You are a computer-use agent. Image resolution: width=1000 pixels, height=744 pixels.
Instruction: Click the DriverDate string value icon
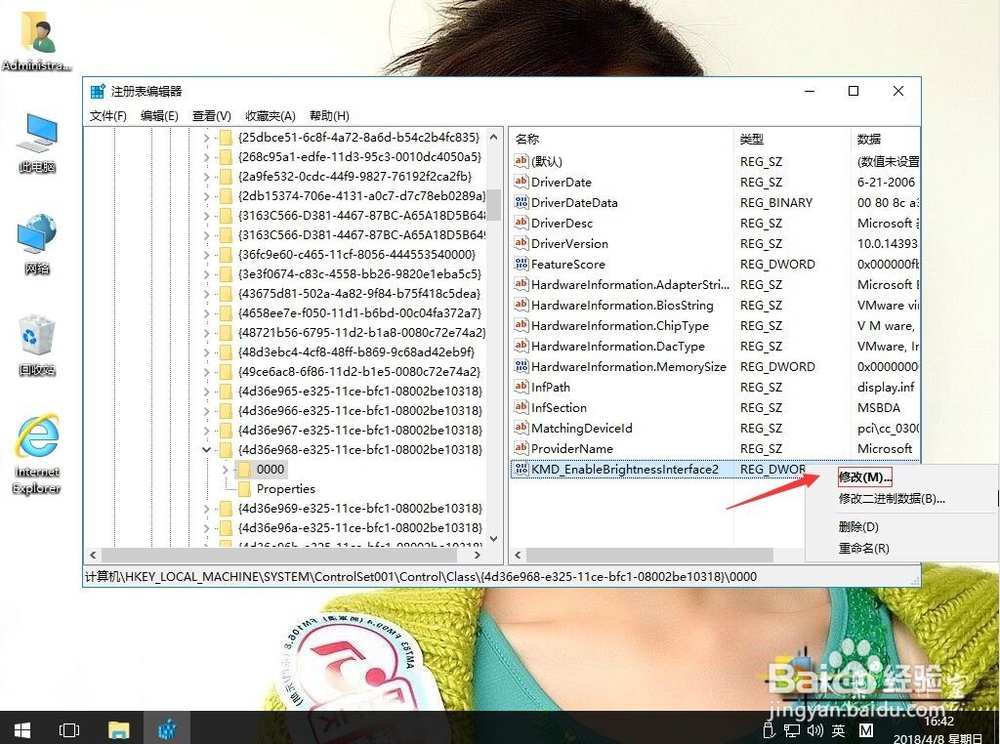click(521, 182)
